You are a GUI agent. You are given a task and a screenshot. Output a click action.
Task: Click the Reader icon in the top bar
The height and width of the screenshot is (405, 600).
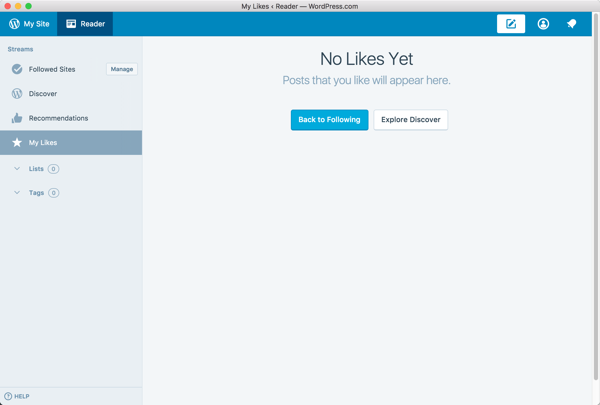pos(71,24)
